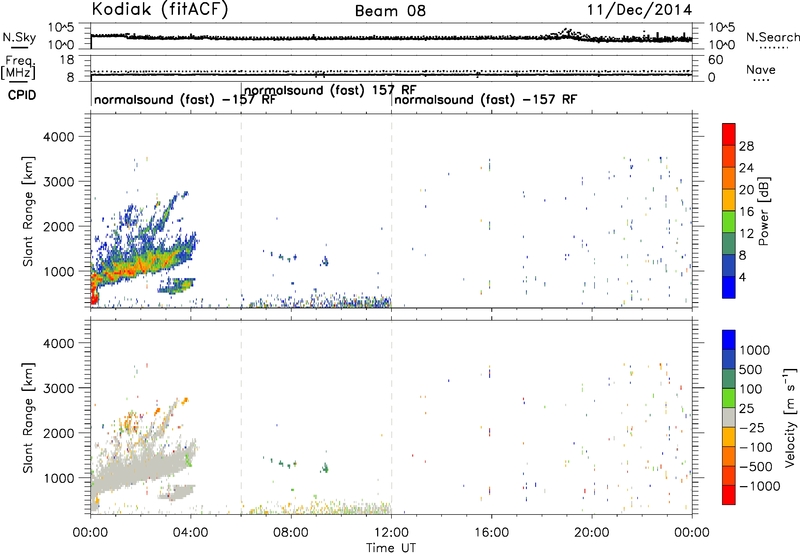This screenshot has height=554, width=800.
Task: Click the "normalsound (fast) -157 RF" label starting at 00:00
Action: point(185,99)
